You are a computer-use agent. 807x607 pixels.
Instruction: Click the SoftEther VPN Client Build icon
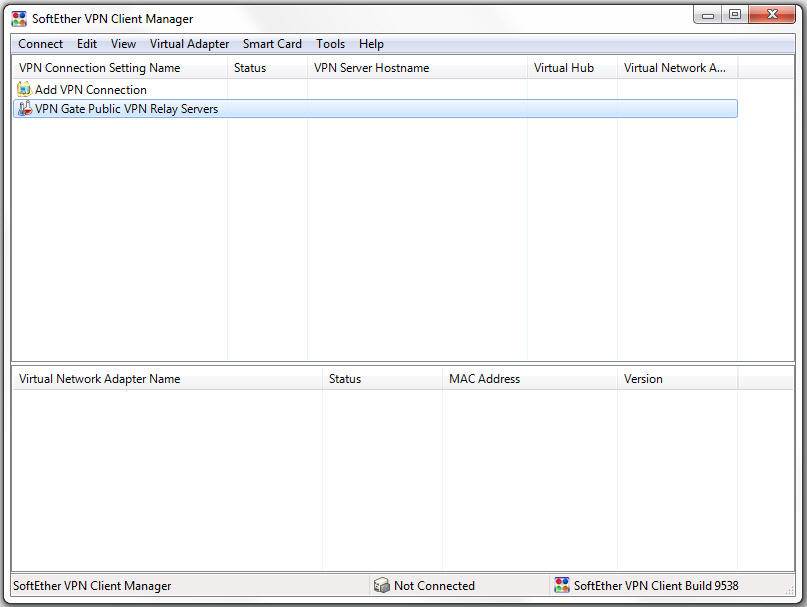point(562,585)
